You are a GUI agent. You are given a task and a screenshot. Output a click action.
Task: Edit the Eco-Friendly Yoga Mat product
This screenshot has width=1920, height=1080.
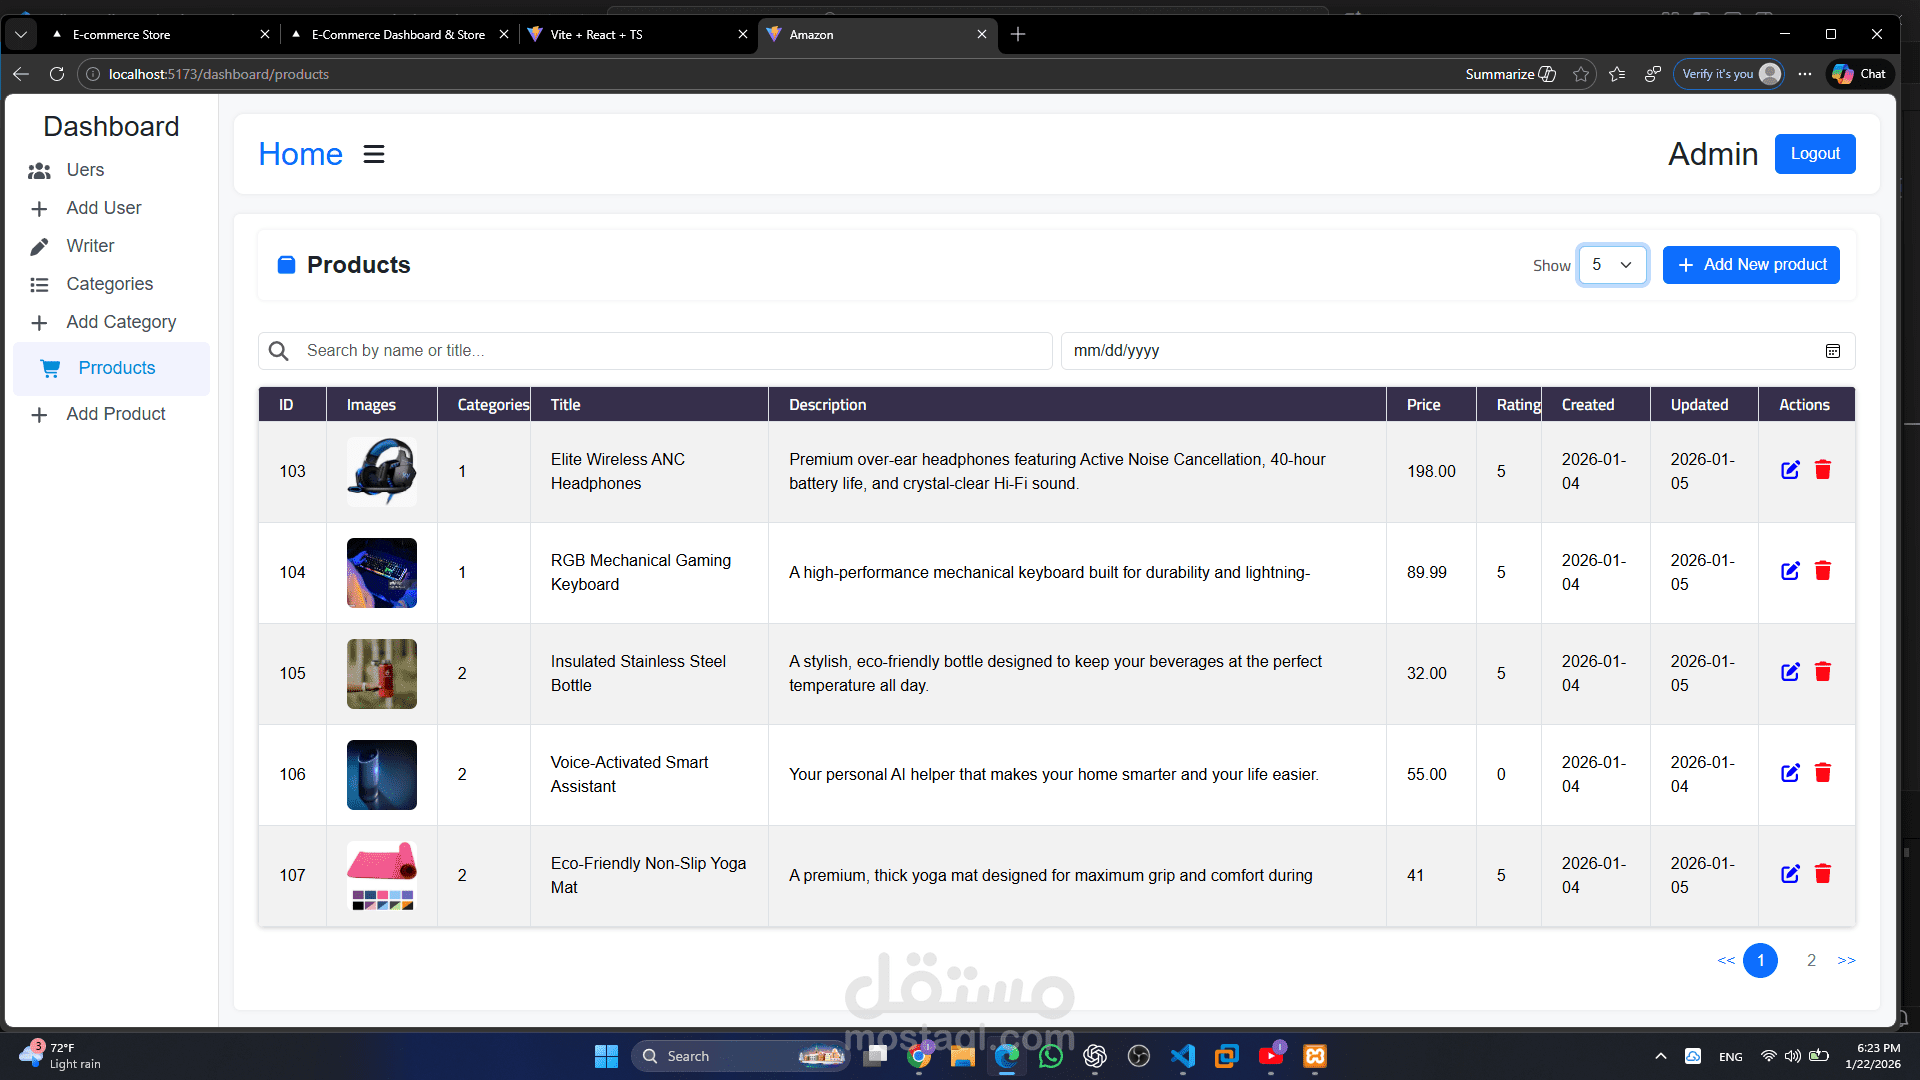[1790, 874]
